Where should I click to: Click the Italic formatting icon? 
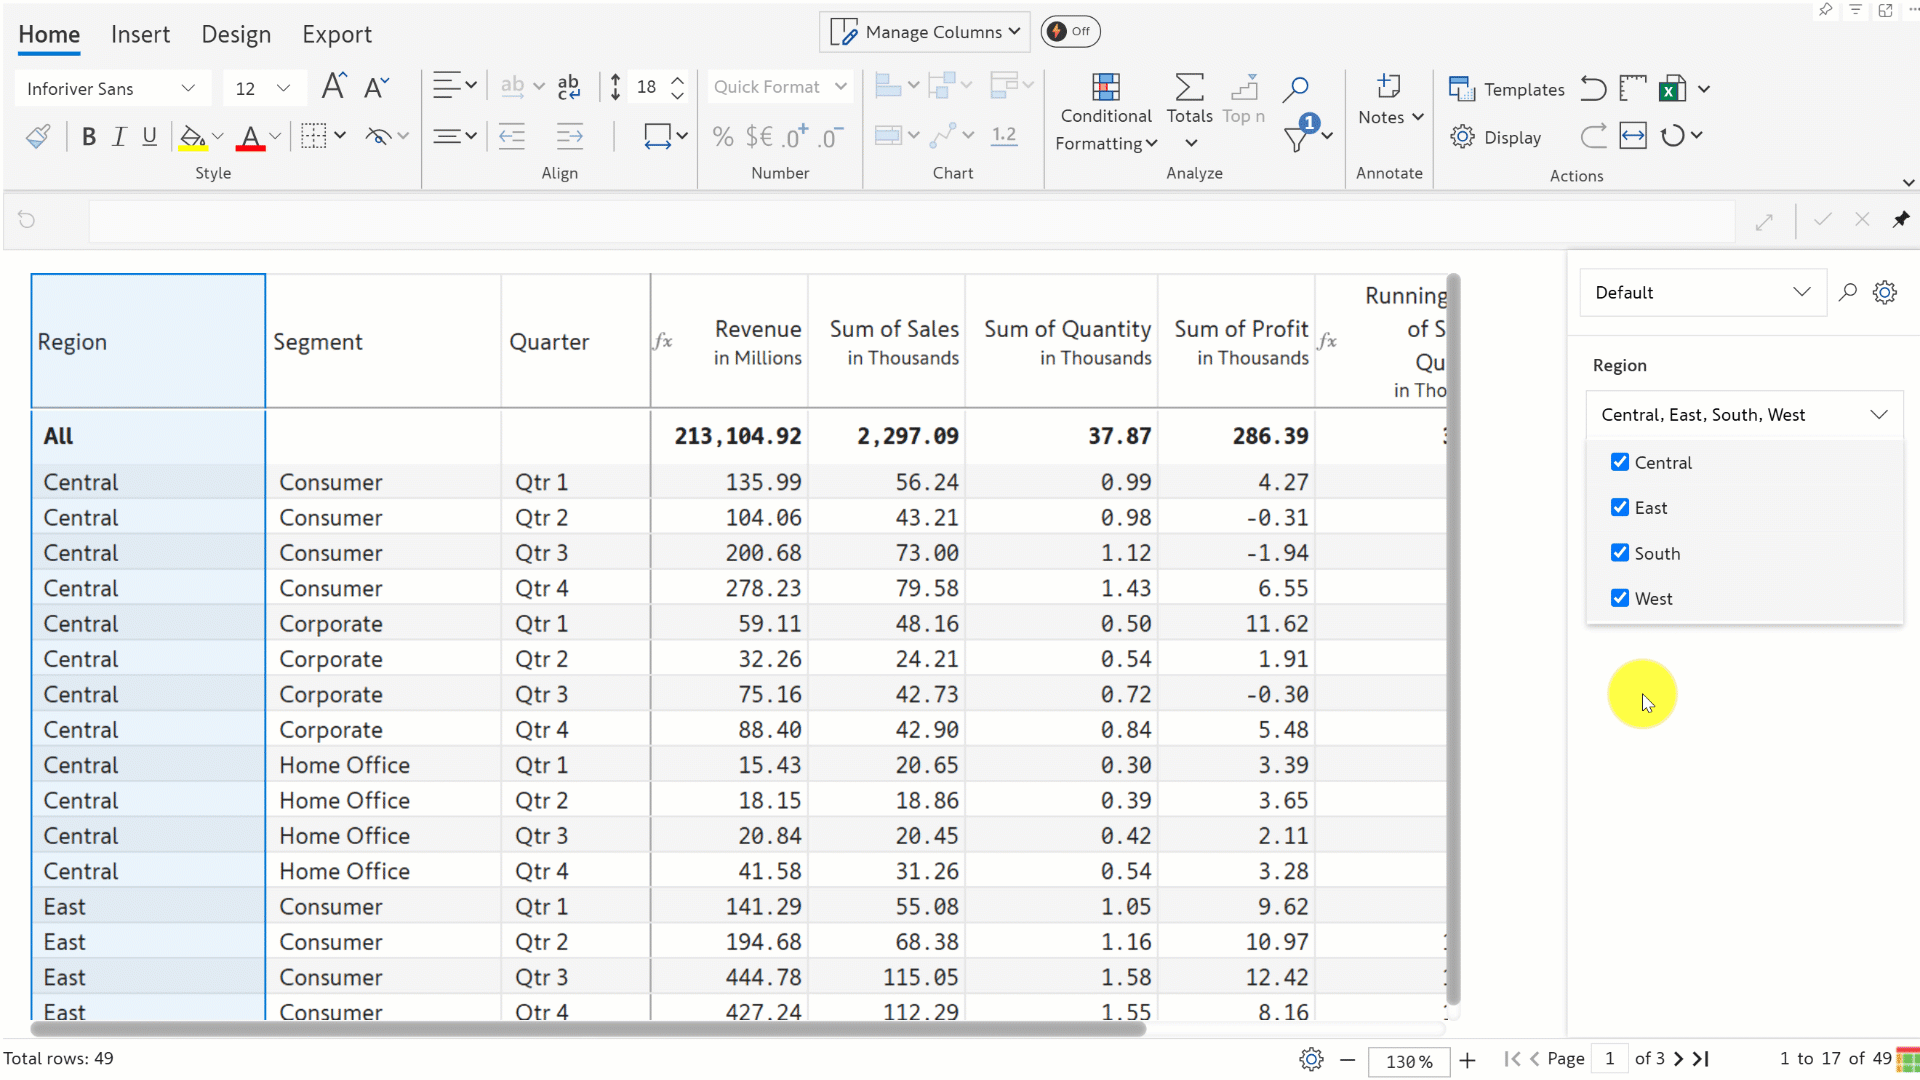point(119,137)
